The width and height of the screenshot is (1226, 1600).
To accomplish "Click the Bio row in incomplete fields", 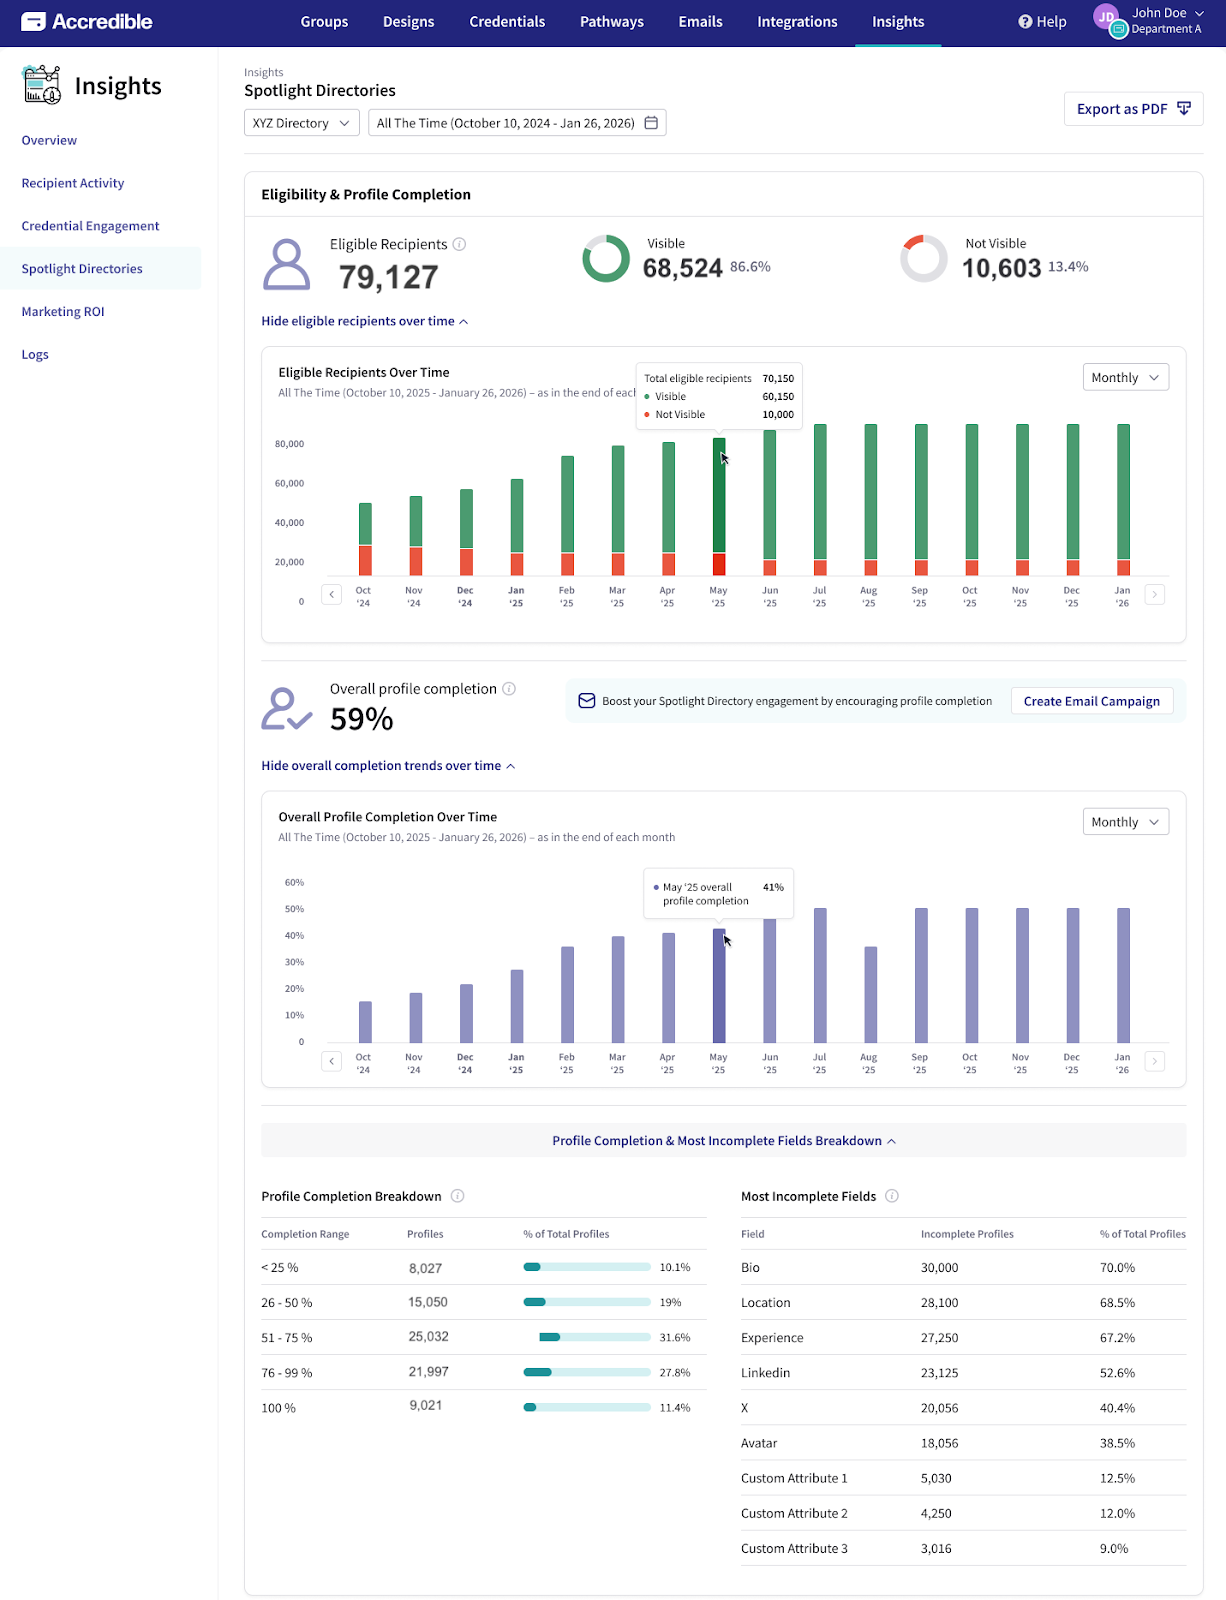I will pos(963,1268).
